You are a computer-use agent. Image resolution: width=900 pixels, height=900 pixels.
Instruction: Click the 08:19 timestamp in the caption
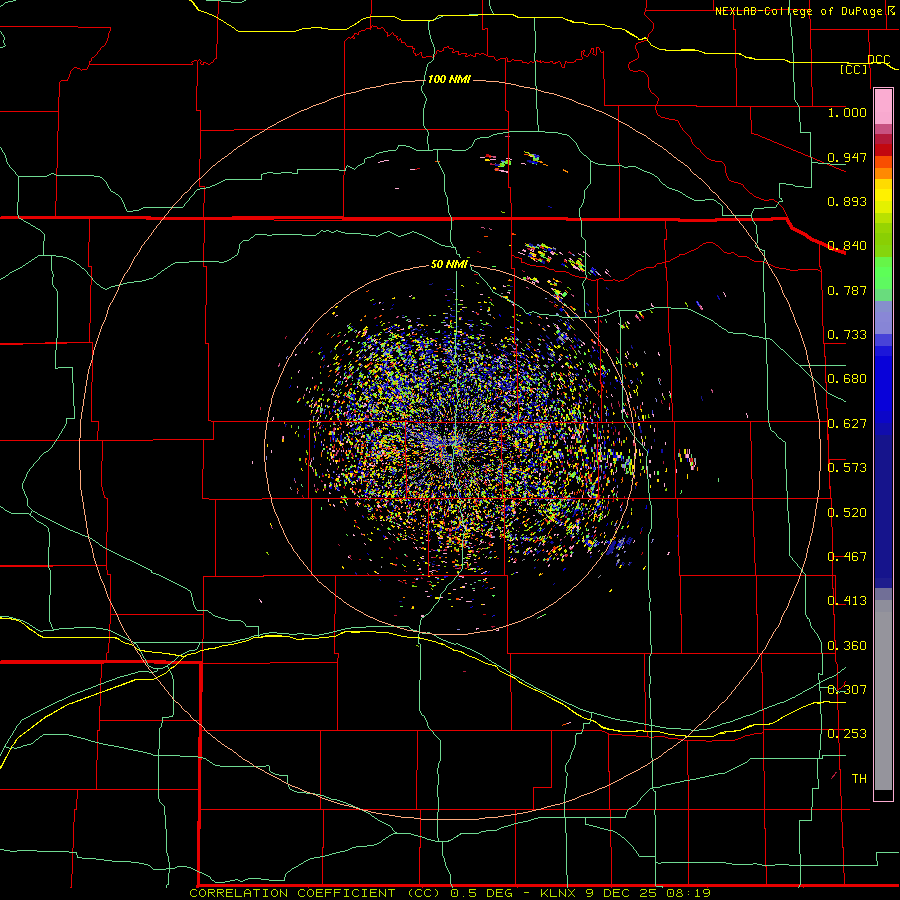[x=689, y=893]
